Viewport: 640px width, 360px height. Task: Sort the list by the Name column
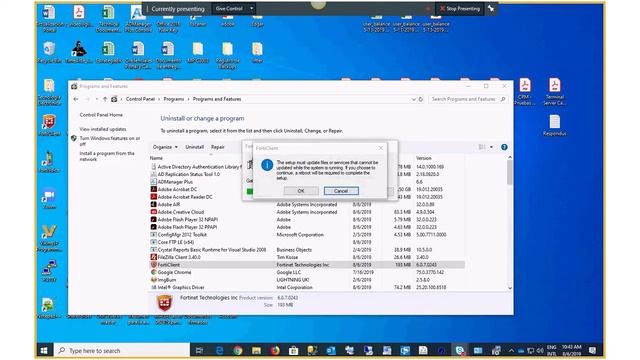(x=156, y=158)
